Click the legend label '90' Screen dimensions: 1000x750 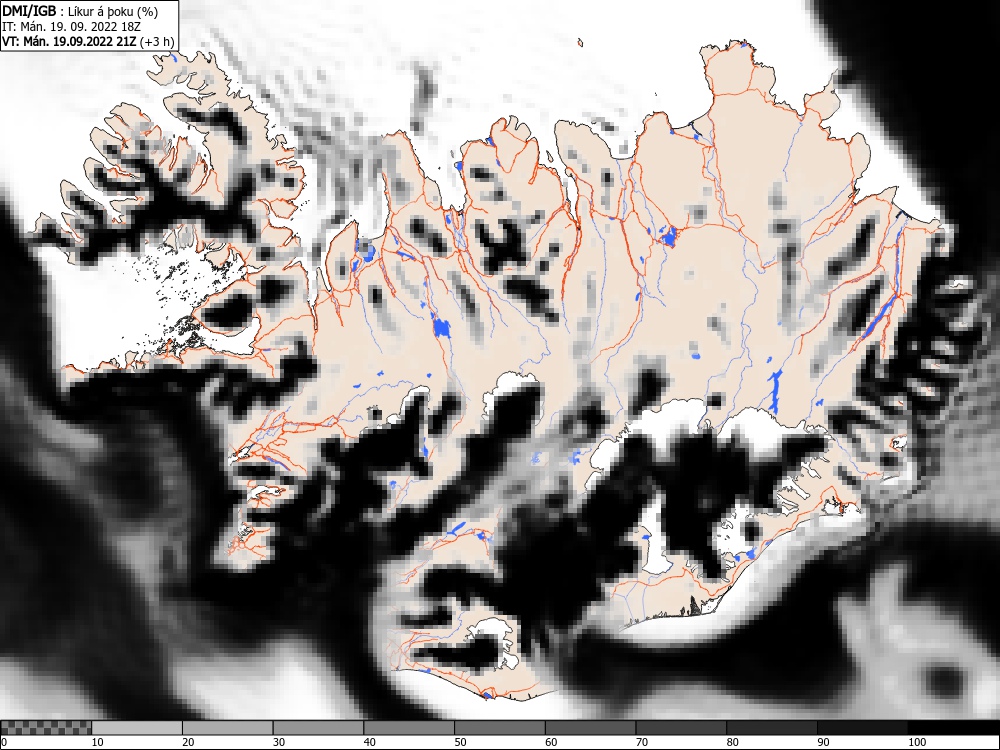coord(823,742)
